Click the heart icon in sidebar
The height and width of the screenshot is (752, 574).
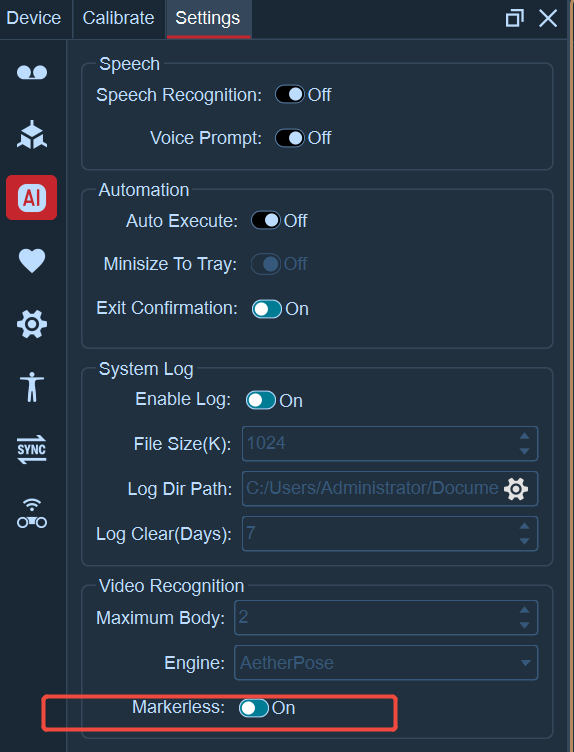click(32, 260)
